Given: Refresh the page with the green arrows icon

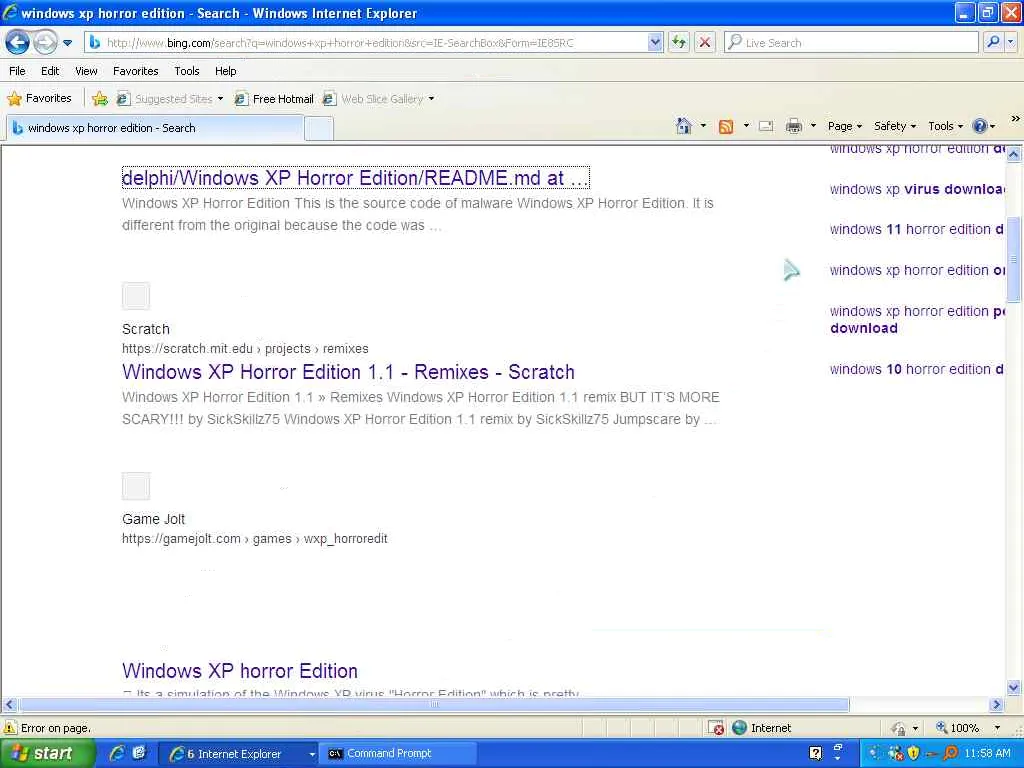Looking at the screenshot, I should pyautogui.click(x=679, y=43).
